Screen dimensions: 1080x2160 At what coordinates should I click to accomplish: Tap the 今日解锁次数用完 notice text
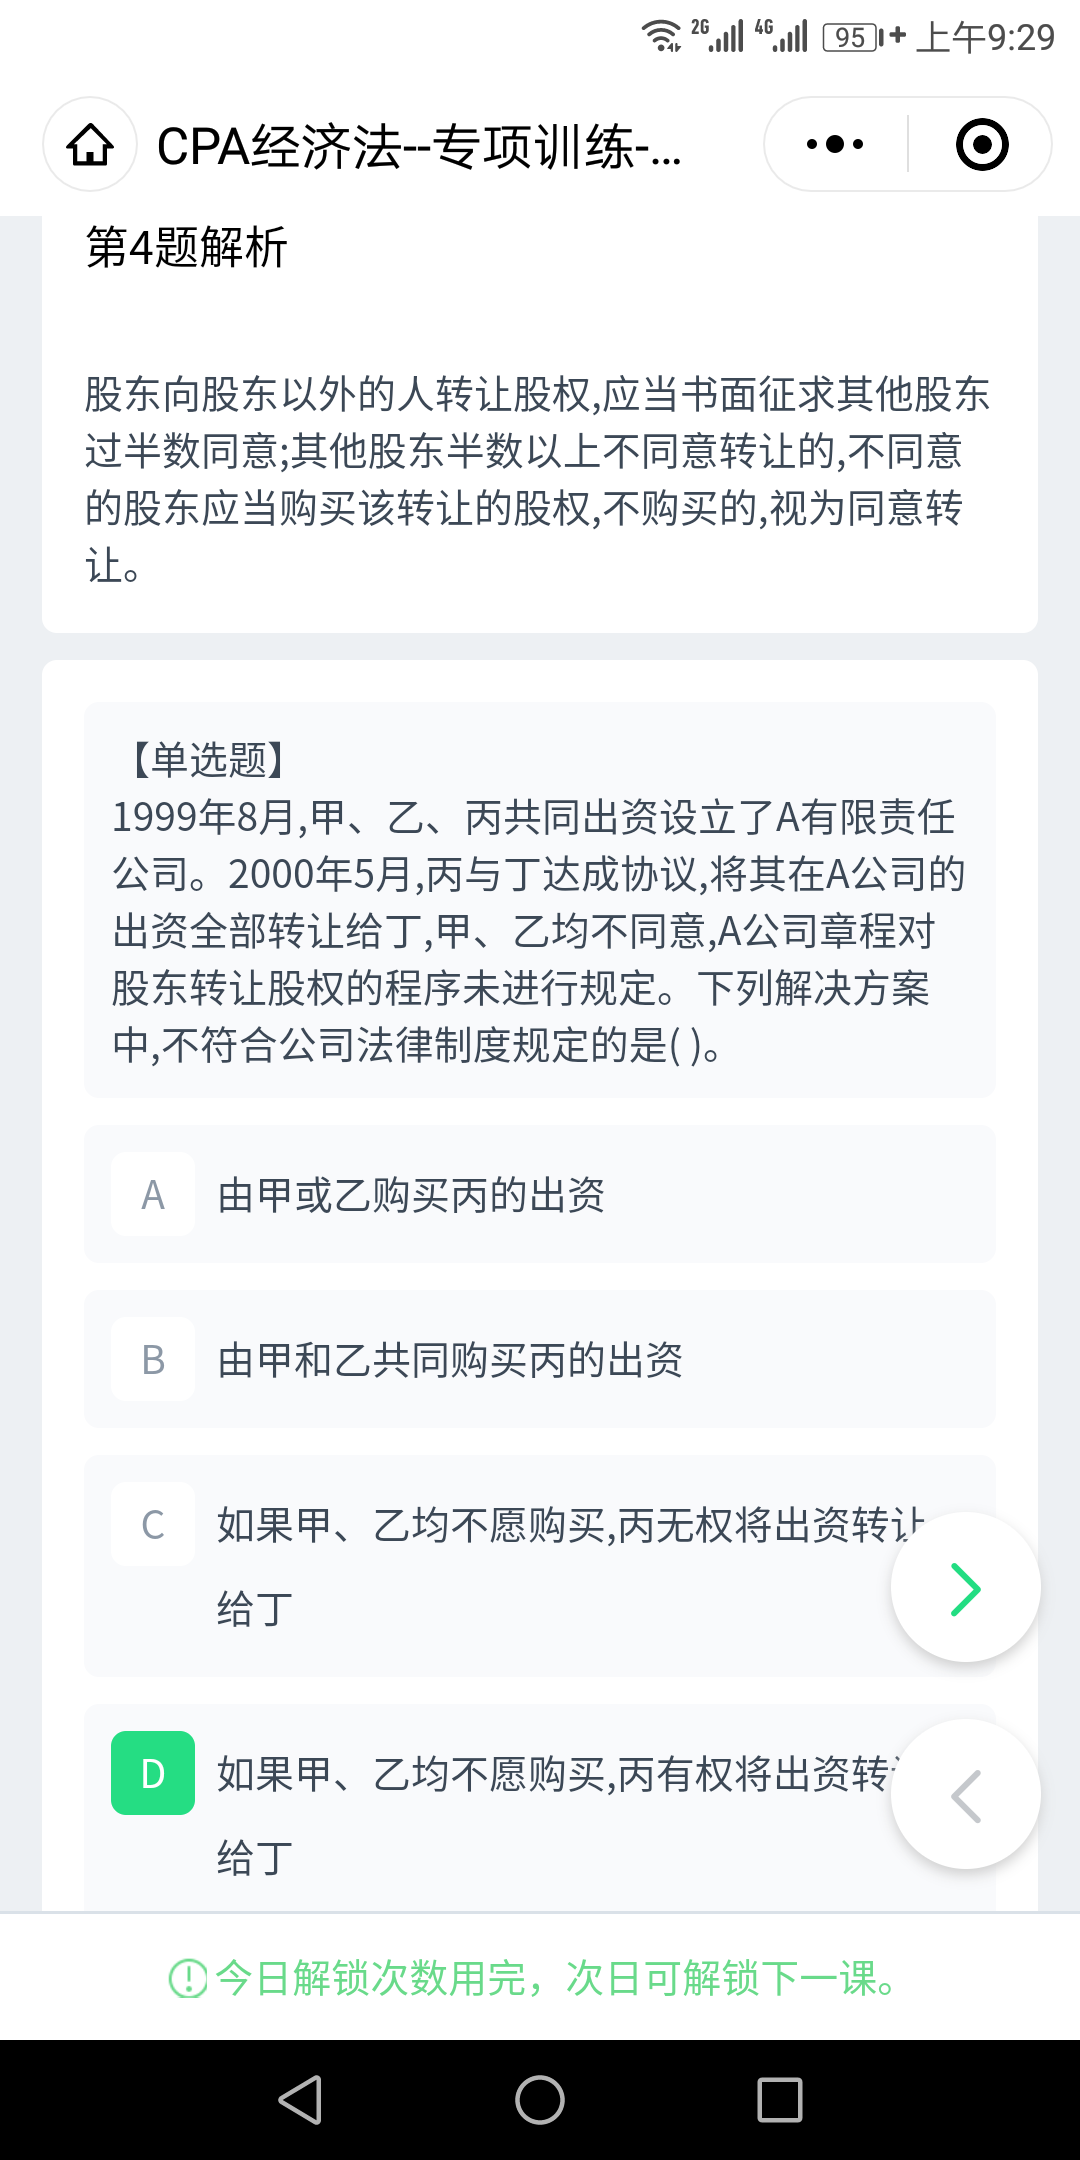(556, 1978)
